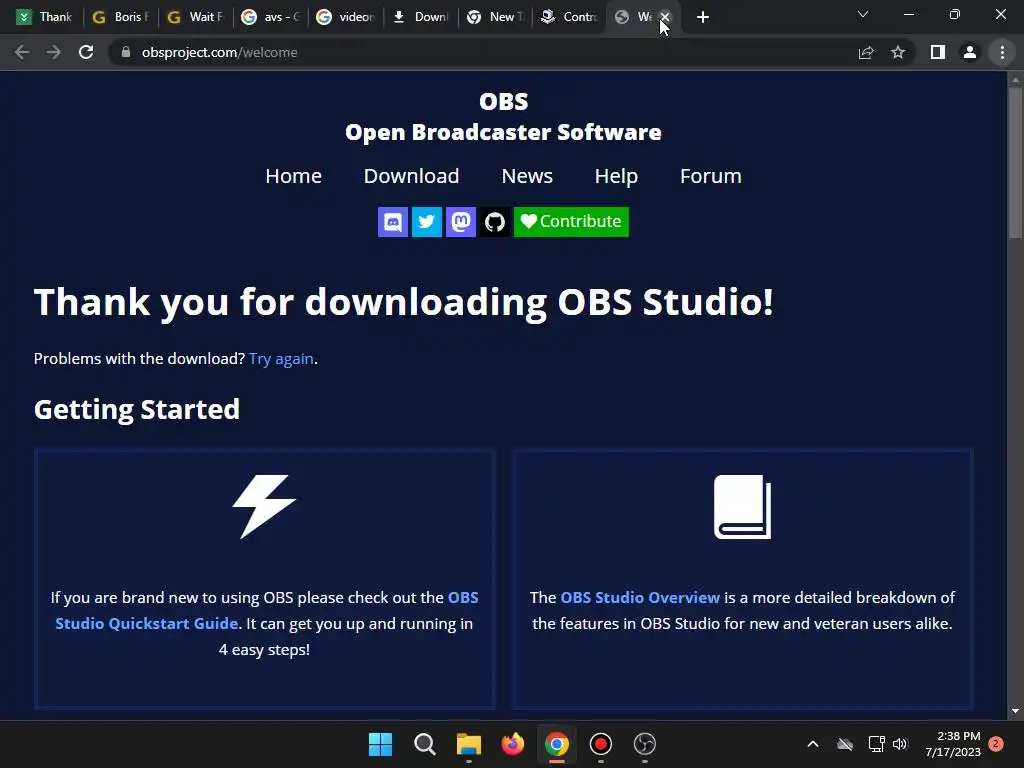Open the notifications badge showing 2
Image resolution: width=1024 pixels, height=768 pixels.
[x=996, y=744]
